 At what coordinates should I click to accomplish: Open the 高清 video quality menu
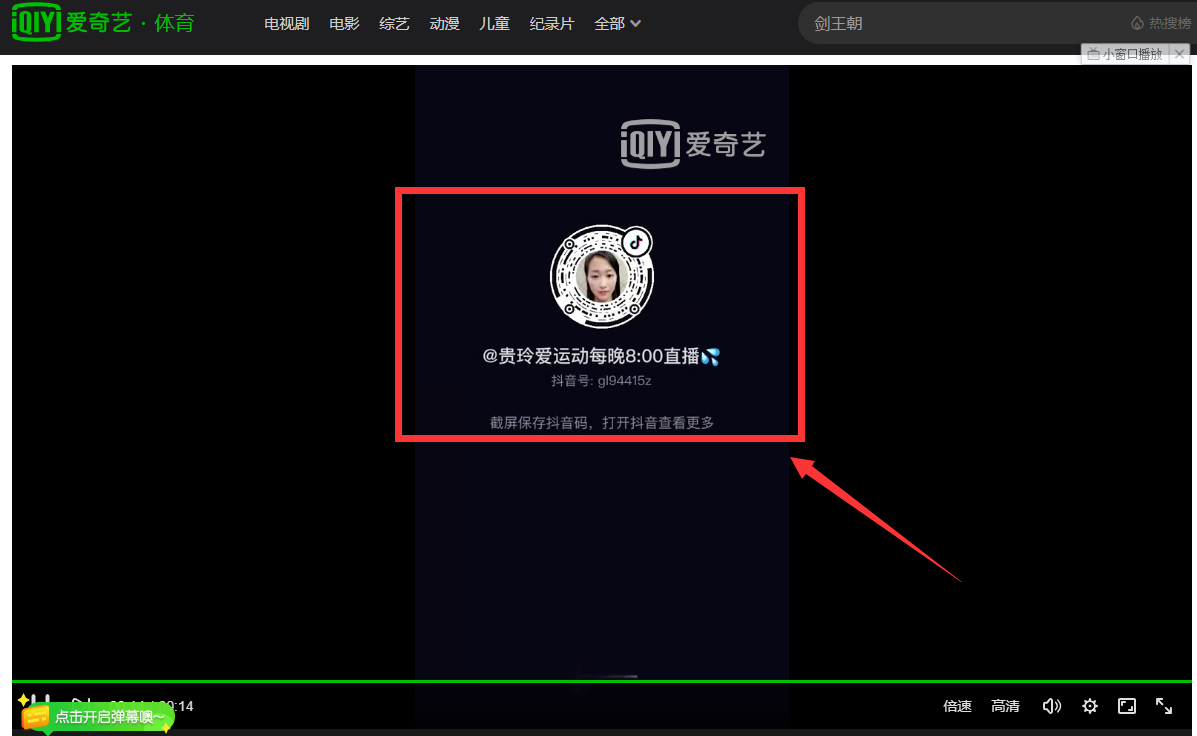[x=1005, y=706]
